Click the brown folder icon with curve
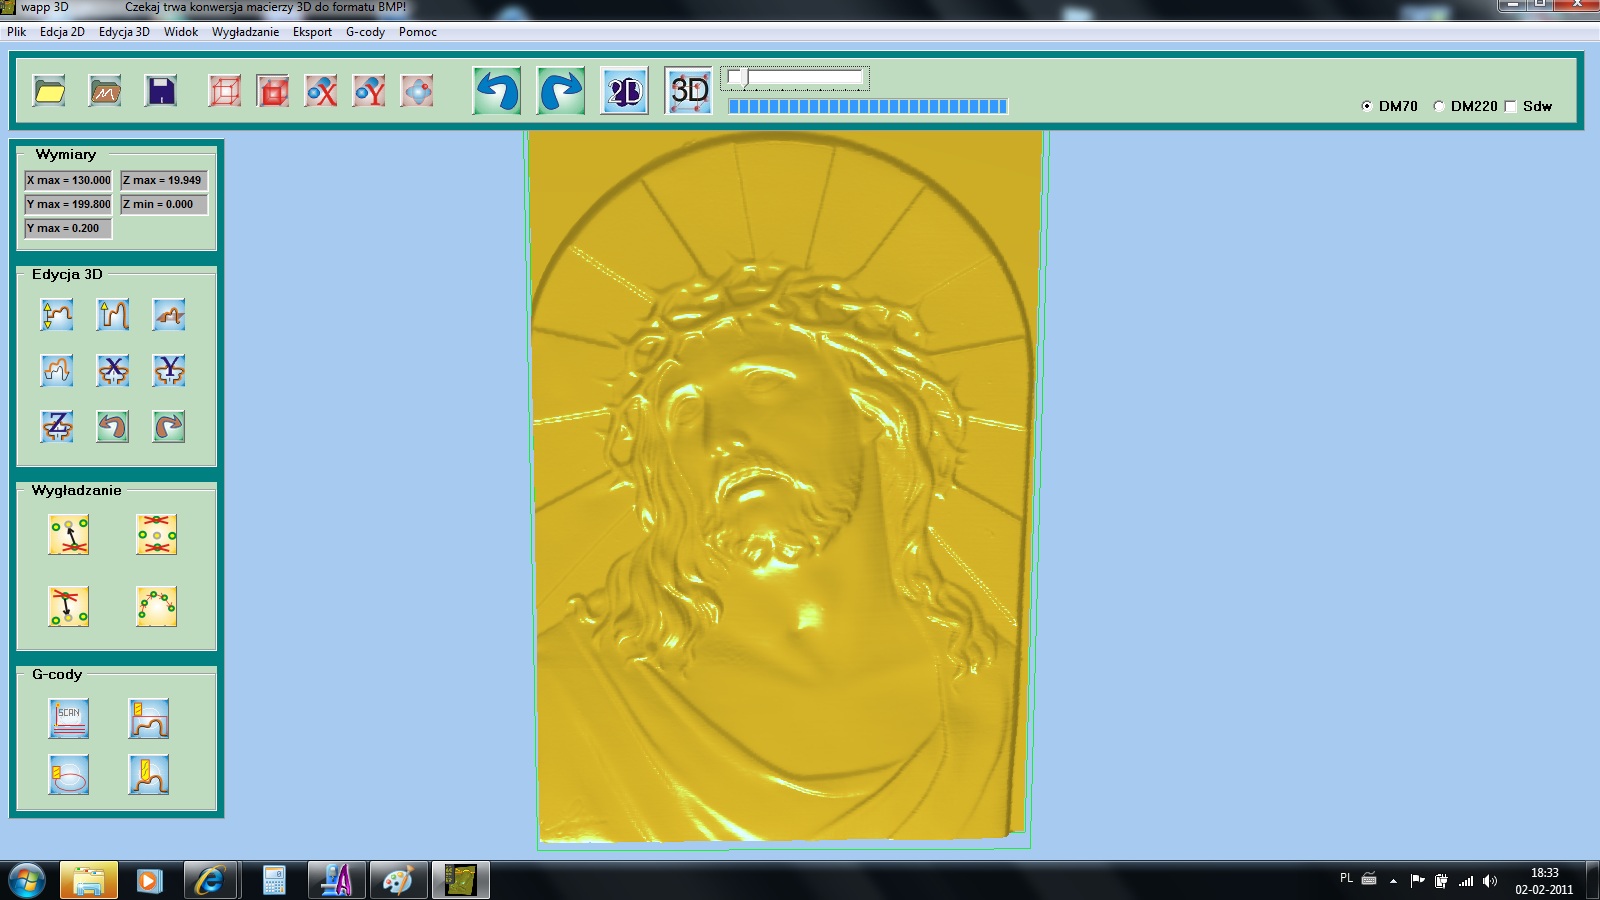 coord(105,91)
